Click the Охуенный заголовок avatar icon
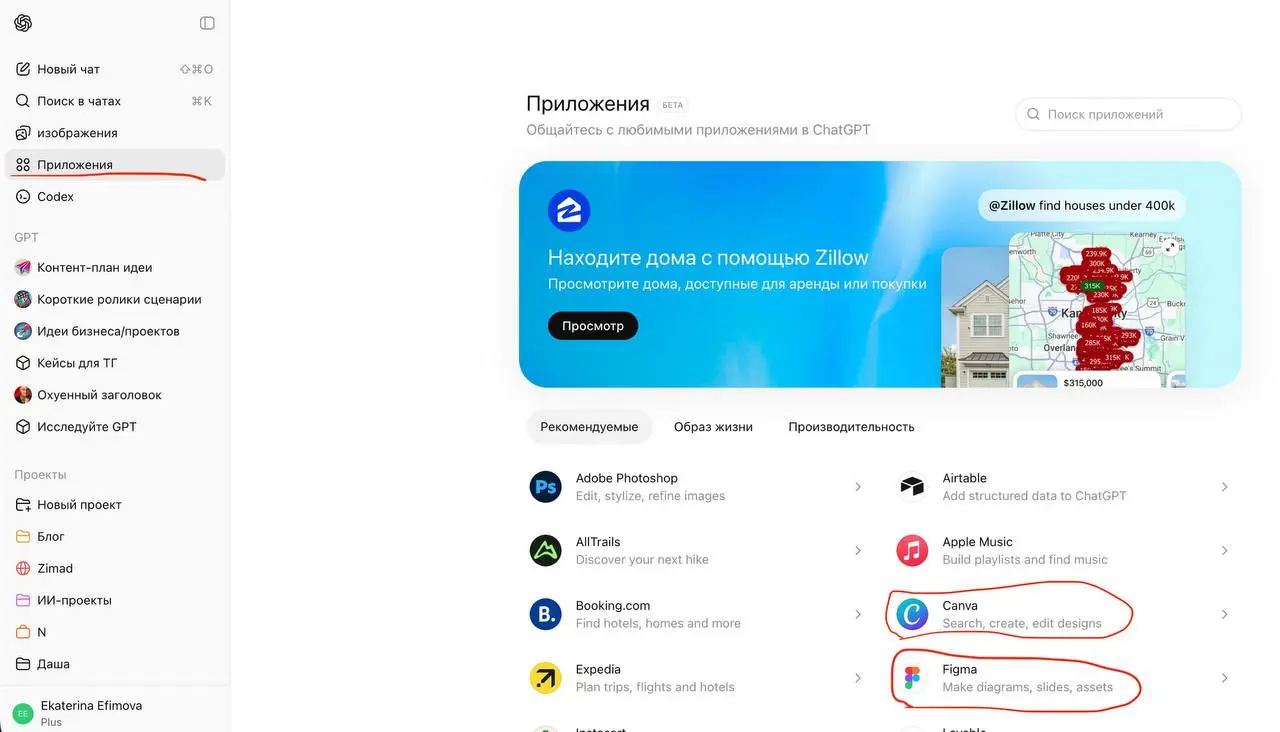The height and width of the screenshot is (732, 1280). 23,395
